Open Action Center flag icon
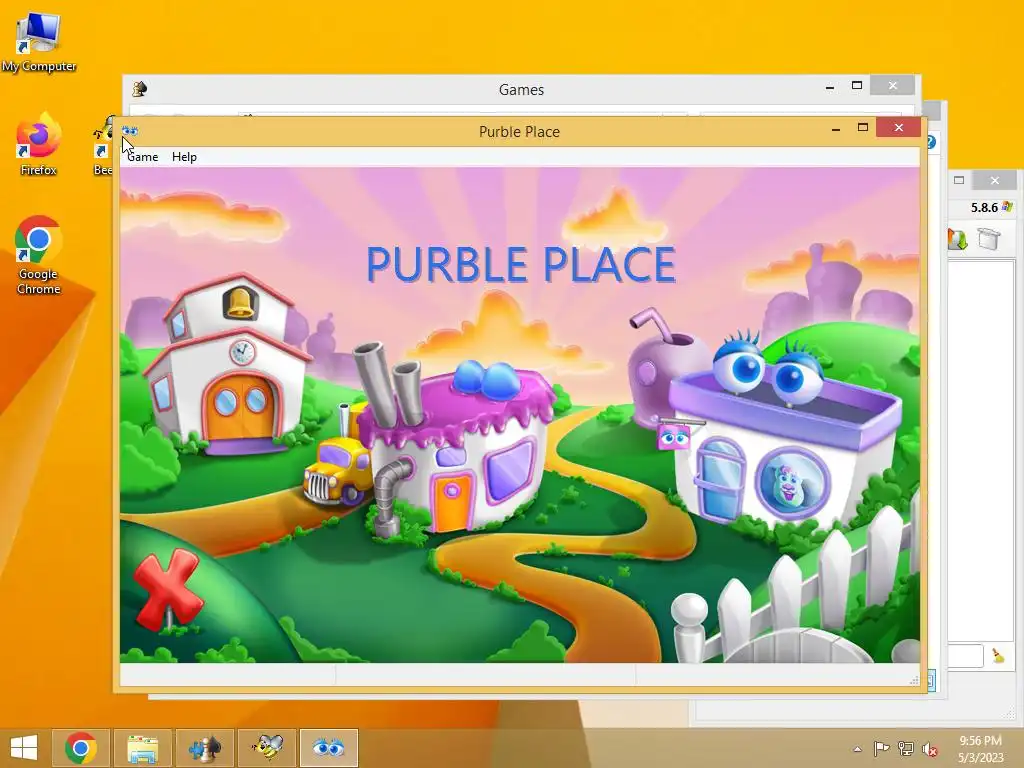This screenshot has width=1024, height=768. 881,748
